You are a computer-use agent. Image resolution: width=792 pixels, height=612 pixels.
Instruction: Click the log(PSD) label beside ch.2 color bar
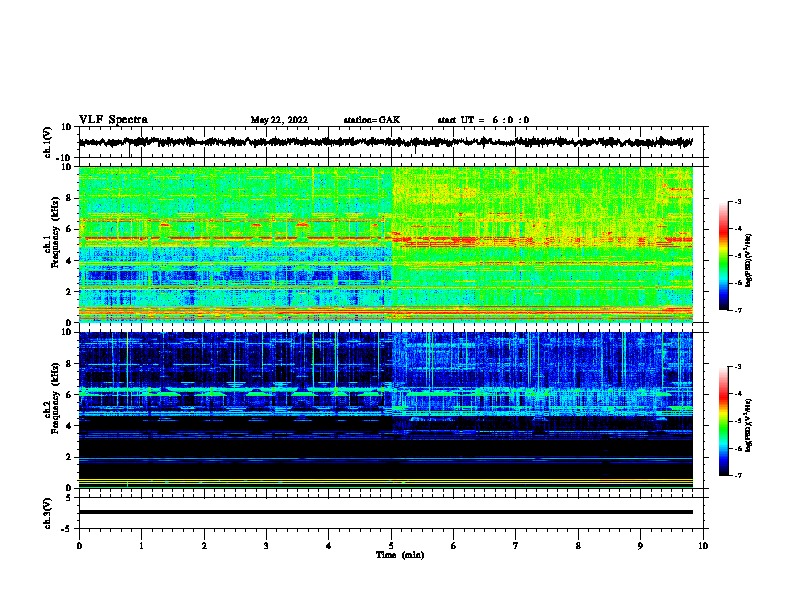748,425
